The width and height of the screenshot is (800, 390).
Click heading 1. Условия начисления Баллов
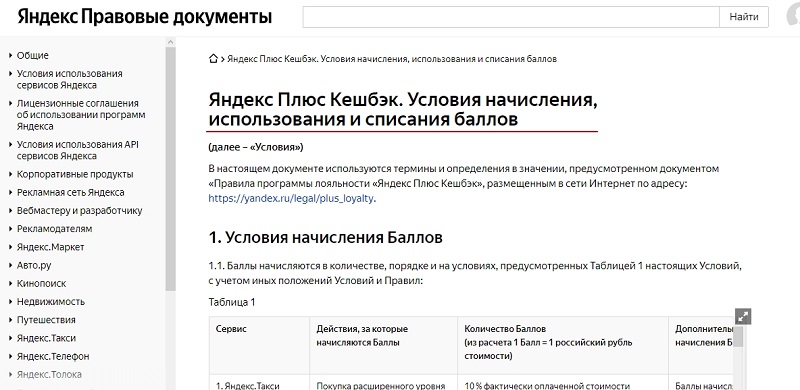[x=326, y=237]
